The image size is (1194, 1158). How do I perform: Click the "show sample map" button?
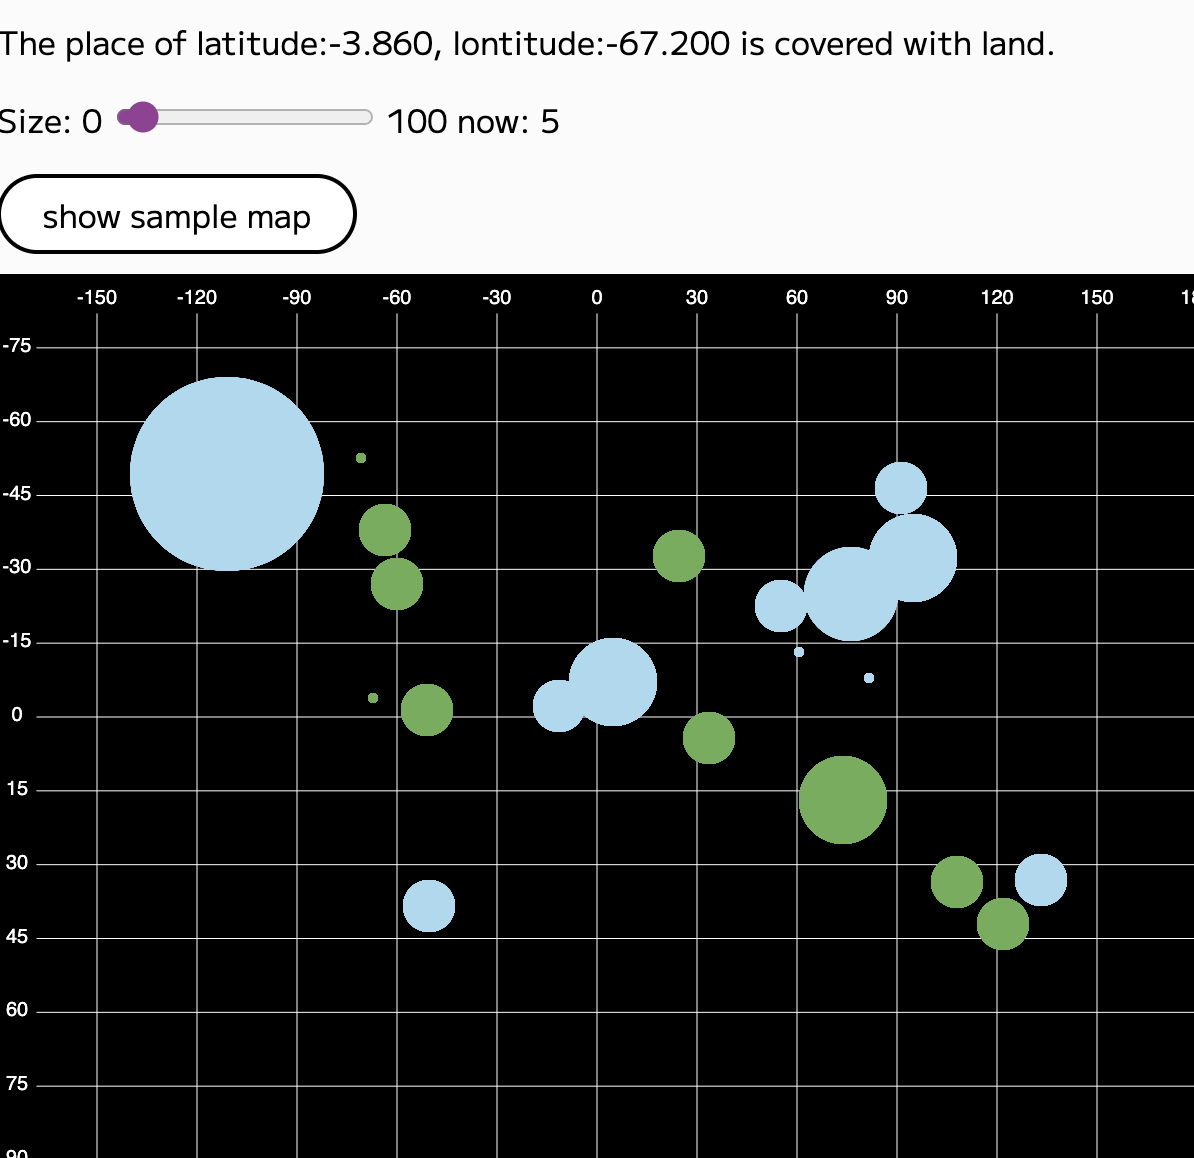(x=177, y=215)
